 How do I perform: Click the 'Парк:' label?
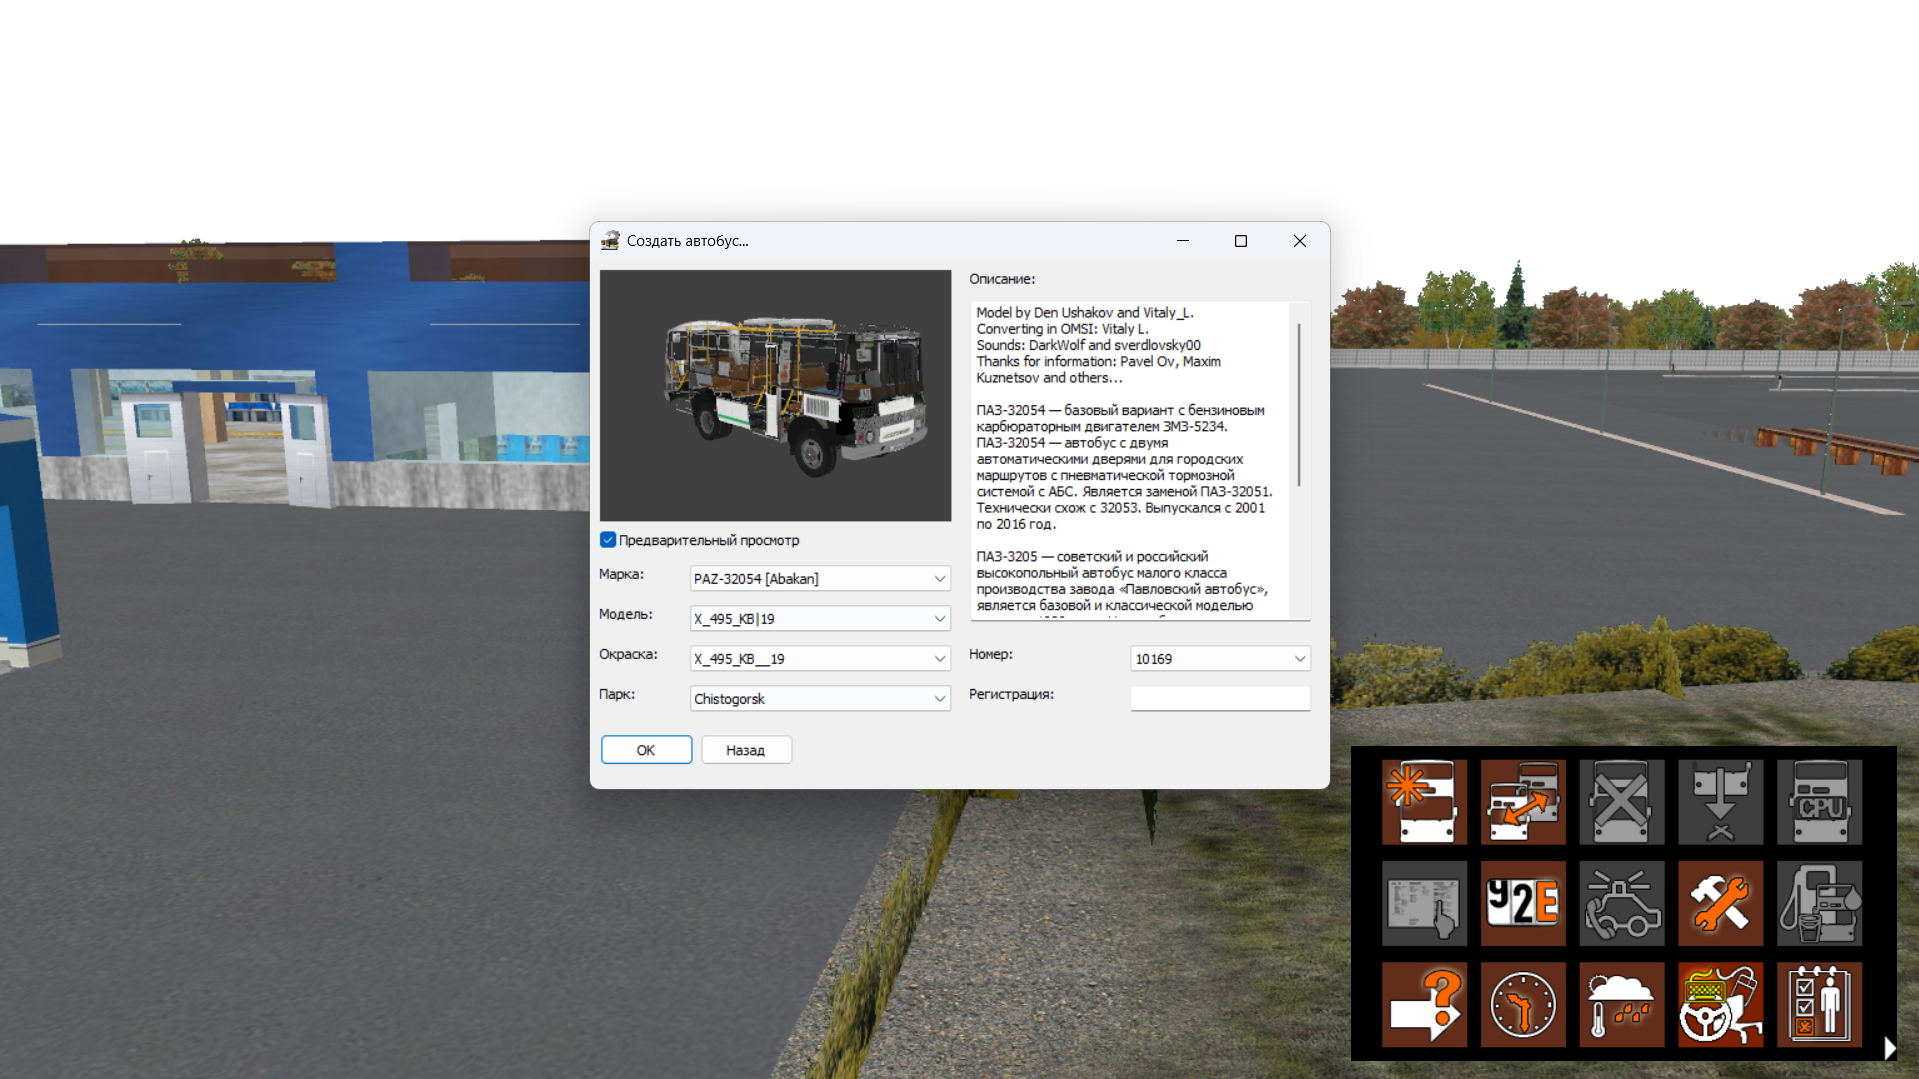coord(617,694)
